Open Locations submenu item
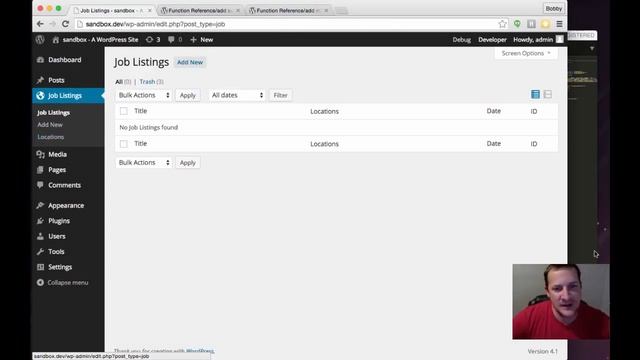 click(x=51, y=137)
